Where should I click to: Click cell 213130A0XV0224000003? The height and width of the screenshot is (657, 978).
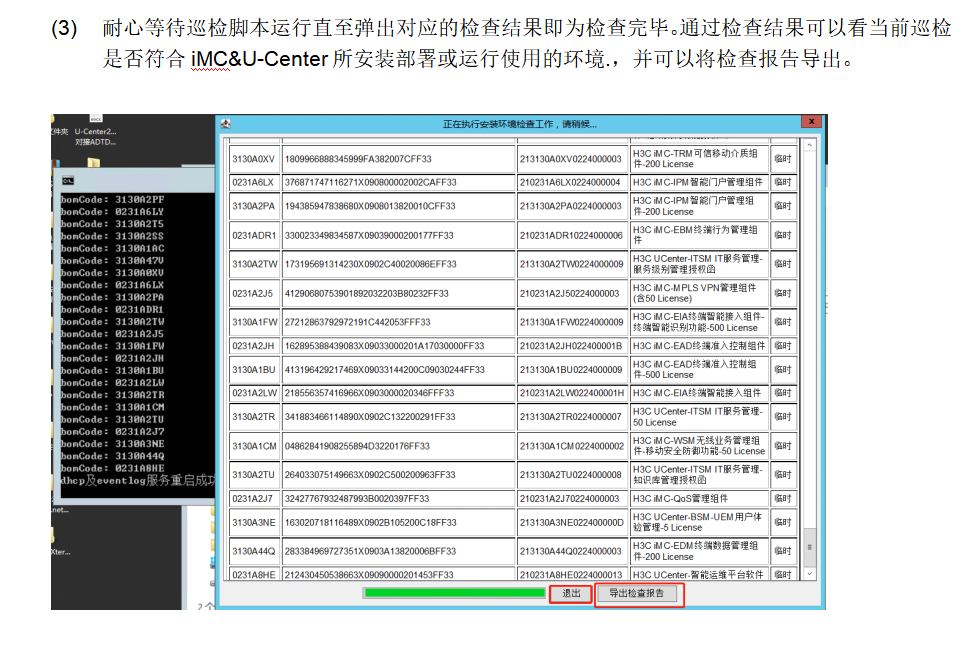point(571,159)
